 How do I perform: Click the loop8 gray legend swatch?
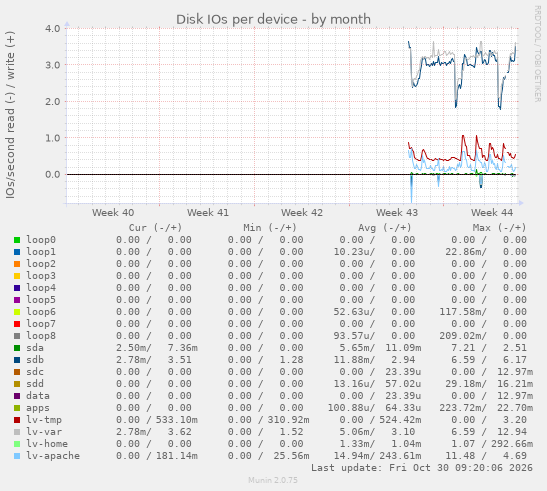coord(17,336)
